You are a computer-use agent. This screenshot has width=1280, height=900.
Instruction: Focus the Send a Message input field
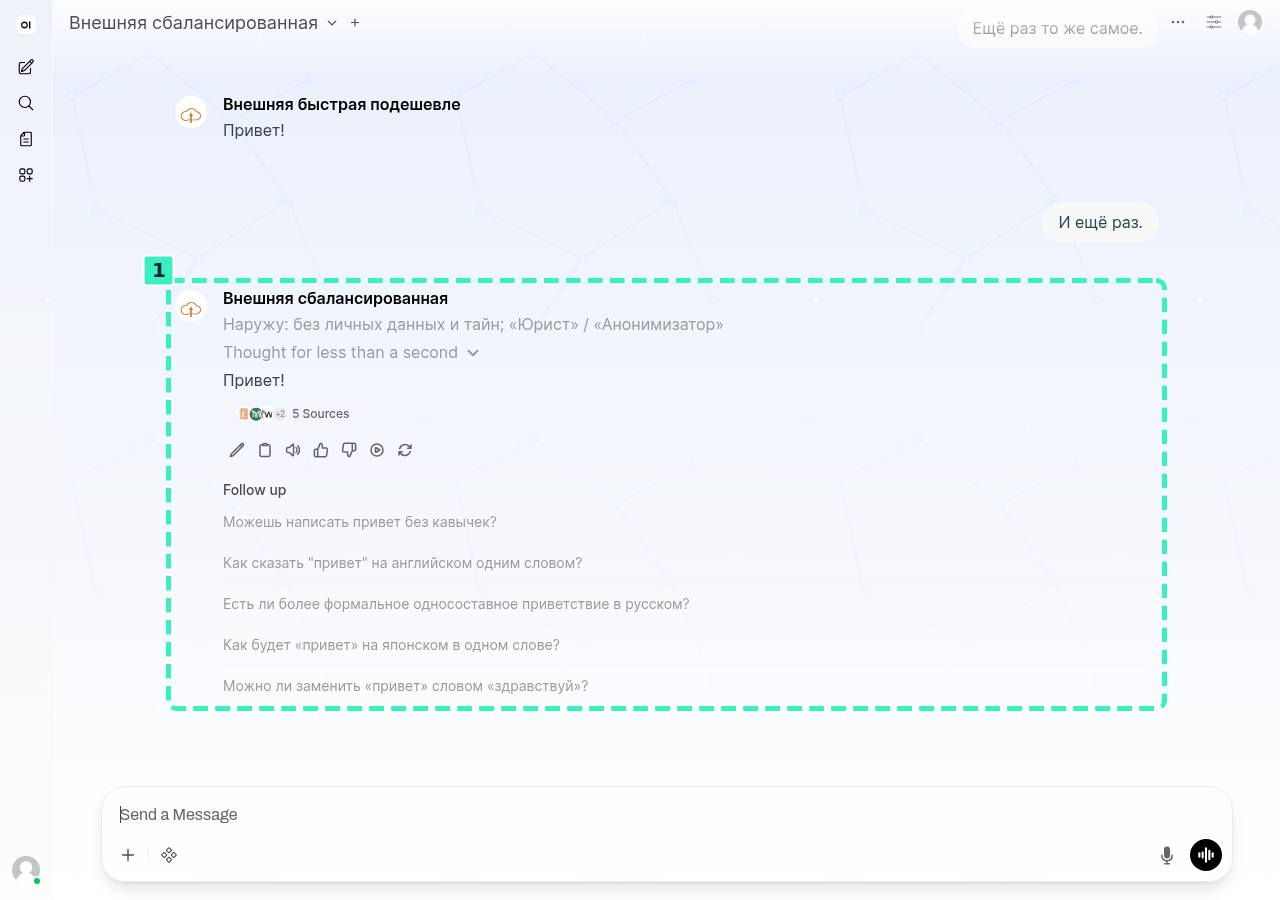coord(667,814)
